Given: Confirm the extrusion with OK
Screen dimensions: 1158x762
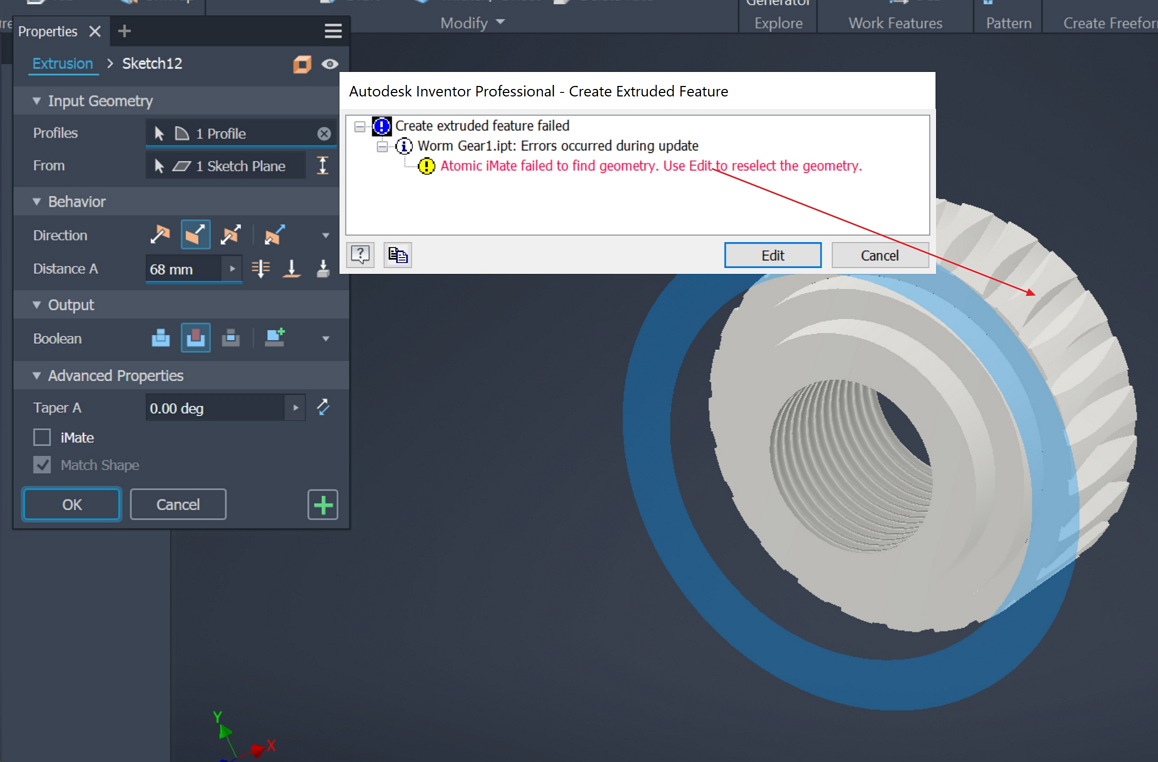Looking at the screenshot, I should 72,504.
